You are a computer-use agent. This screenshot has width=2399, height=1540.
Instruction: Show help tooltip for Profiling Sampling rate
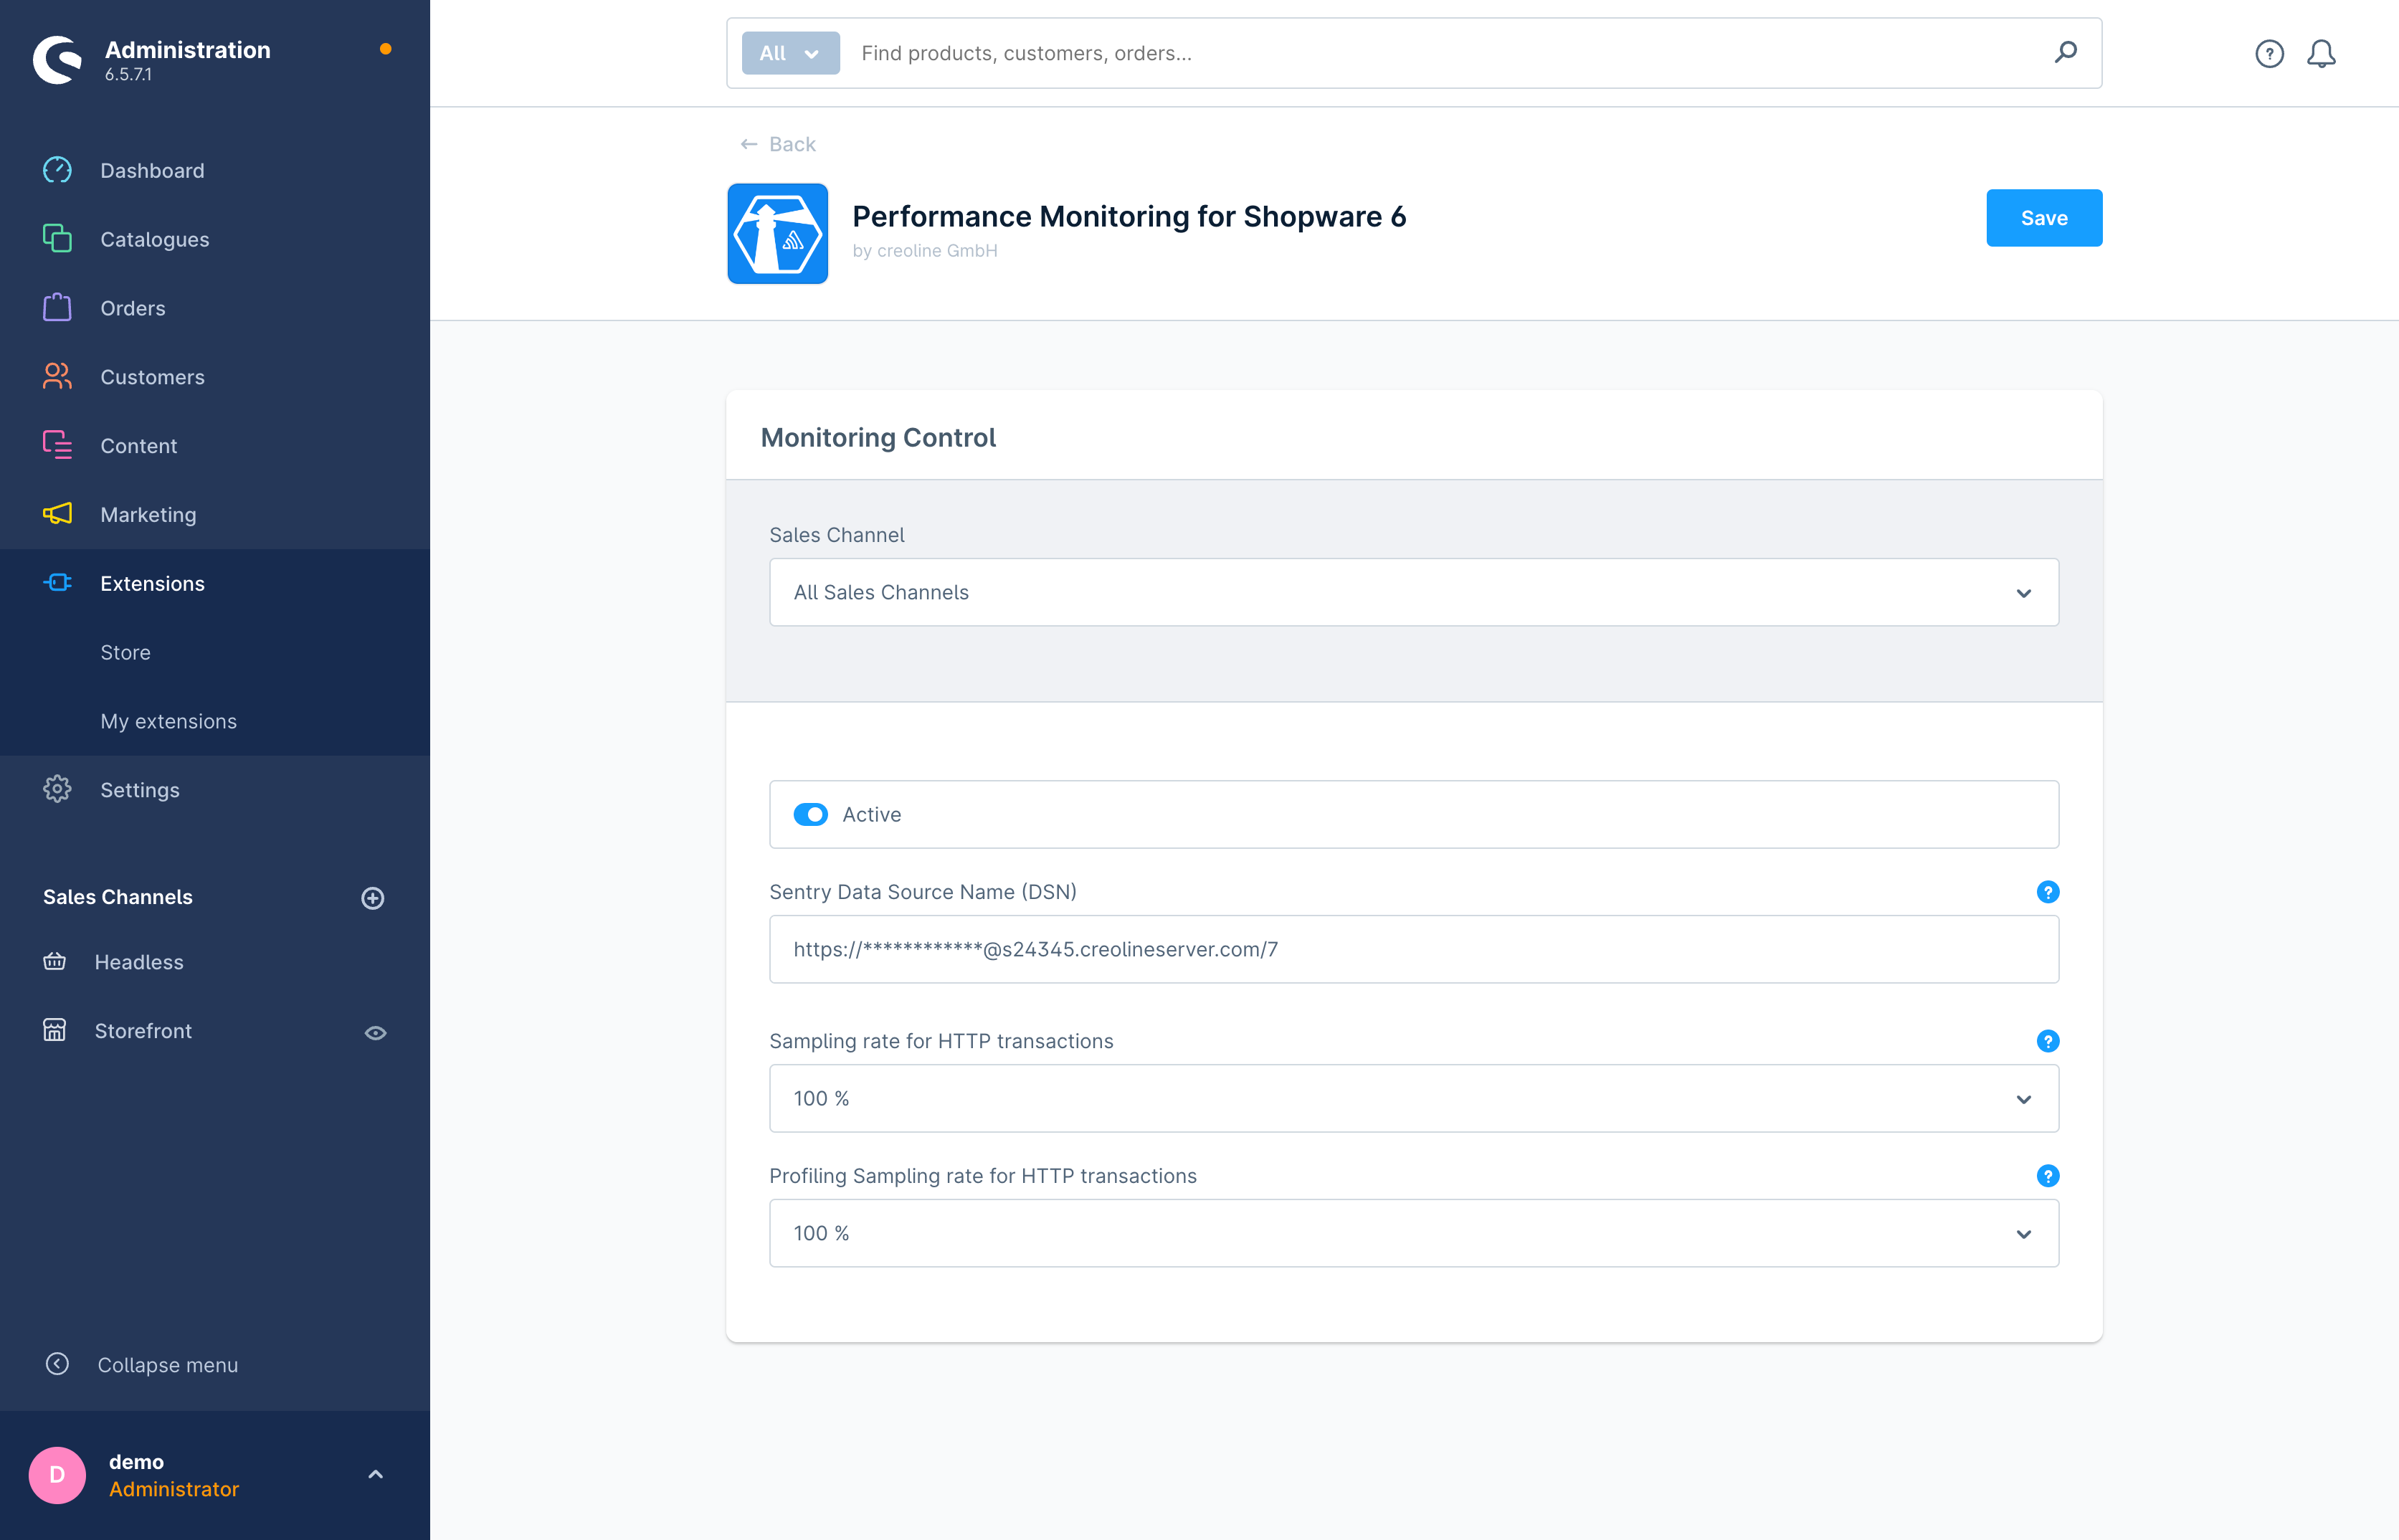tap(2047, 1176)
